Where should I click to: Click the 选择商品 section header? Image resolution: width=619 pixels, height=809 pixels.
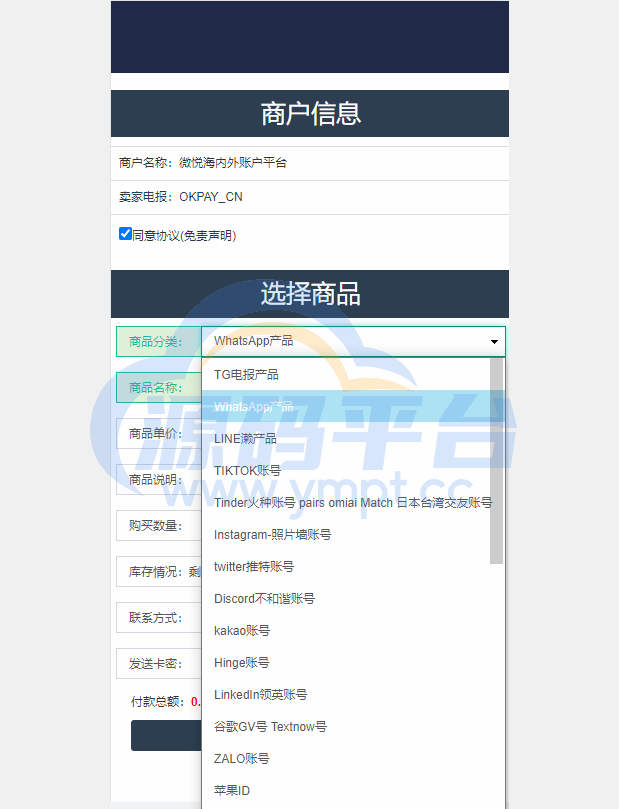[x=310, y=294]
